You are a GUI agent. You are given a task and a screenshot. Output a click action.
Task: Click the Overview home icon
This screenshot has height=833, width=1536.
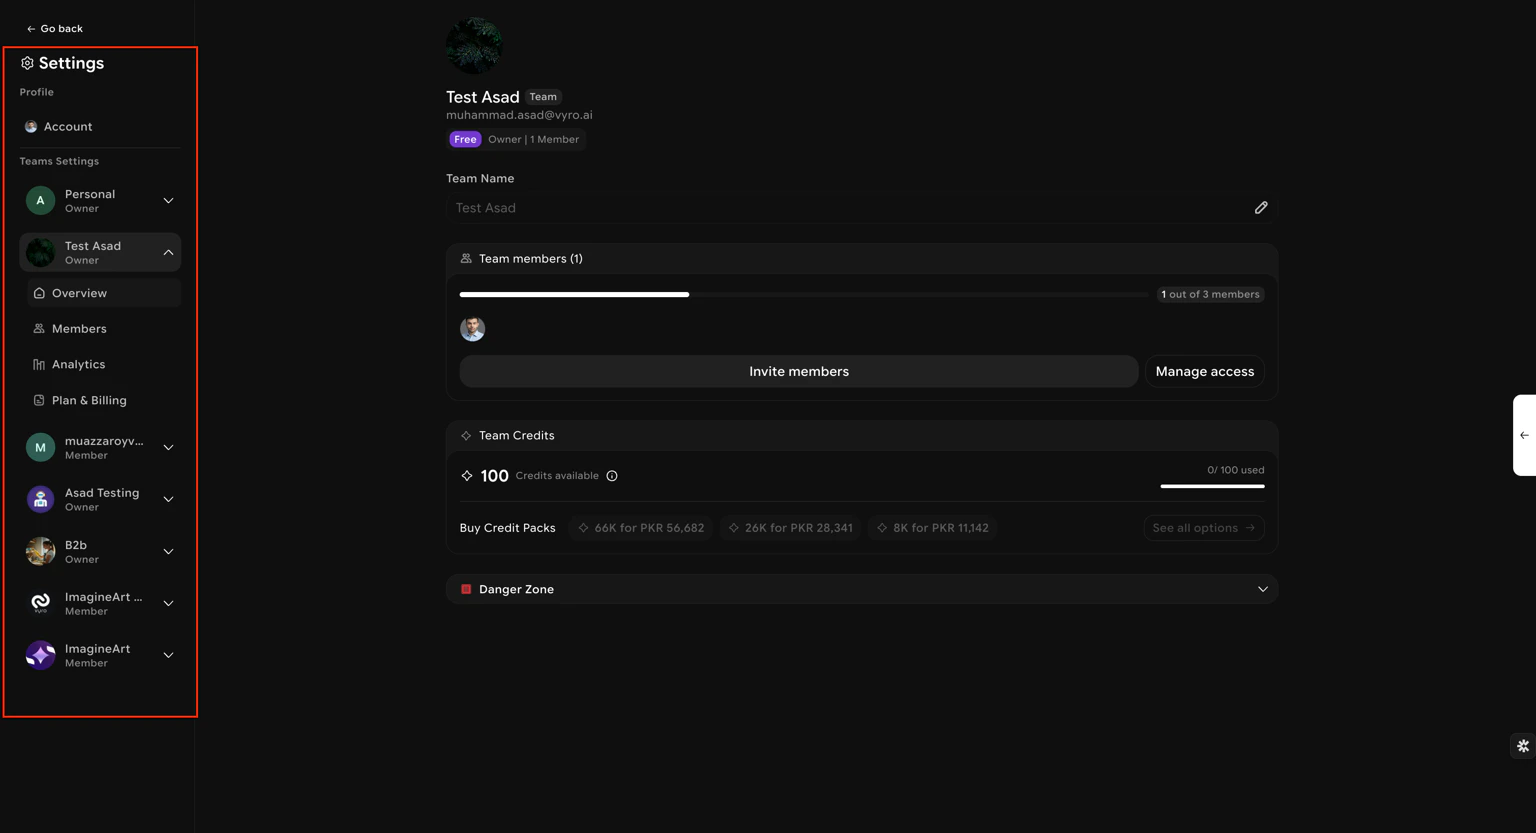coord(39,293)
